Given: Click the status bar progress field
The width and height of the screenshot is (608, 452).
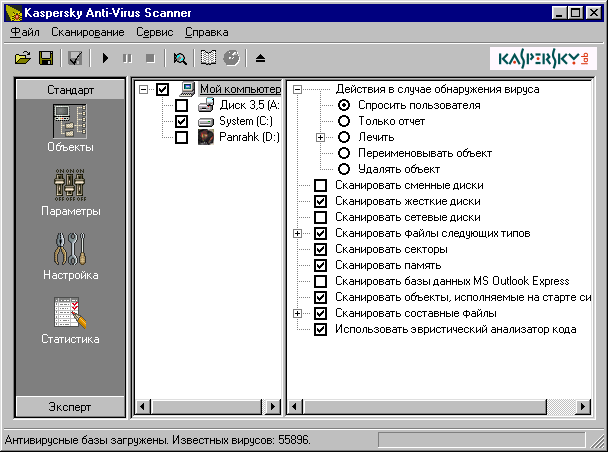Looking at the screenshot, I should pyautogui.click(x=481, y=440).
